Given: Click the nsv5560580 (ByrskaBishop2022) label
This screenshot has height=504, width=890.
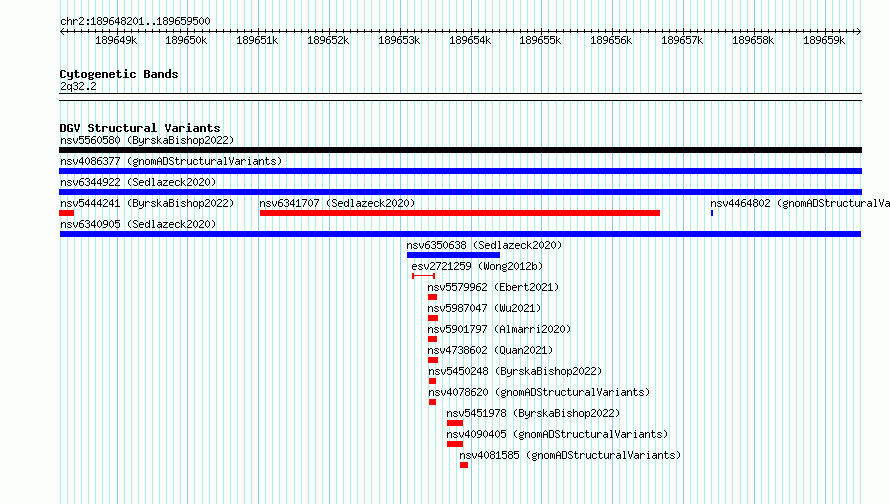Looking at the screenshot, I should click(x=147, y=140).
